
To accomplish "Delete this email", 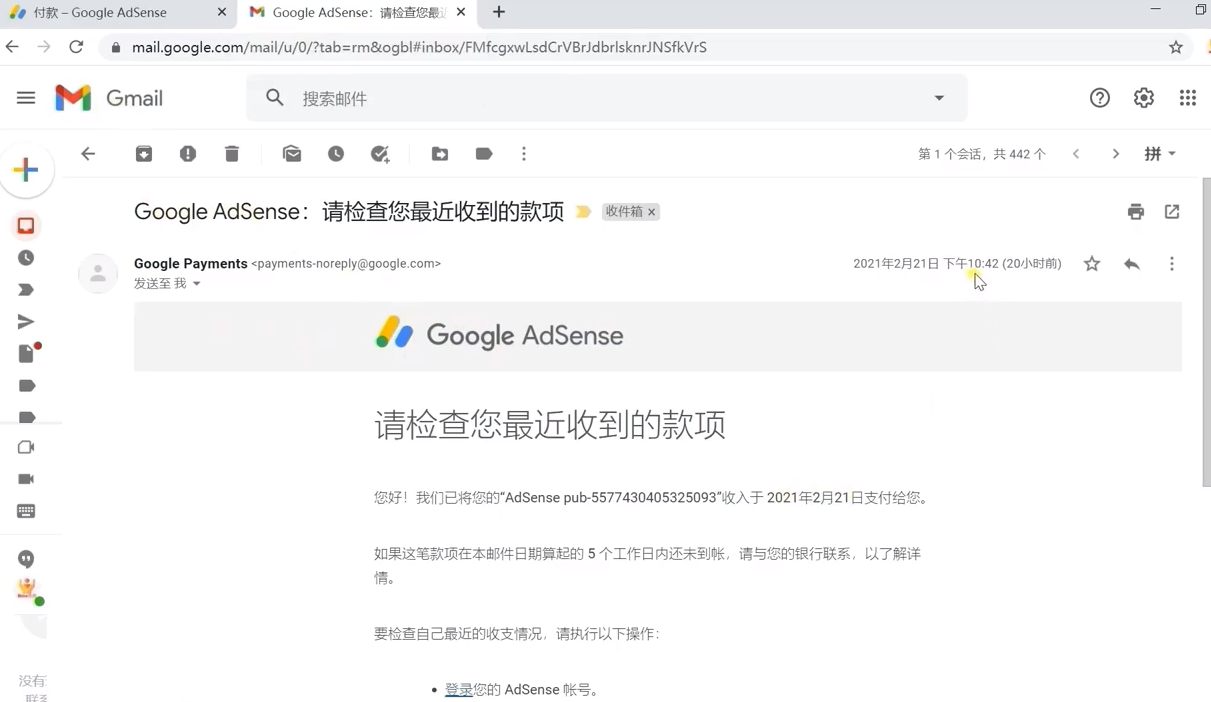I will click(232, 154).
